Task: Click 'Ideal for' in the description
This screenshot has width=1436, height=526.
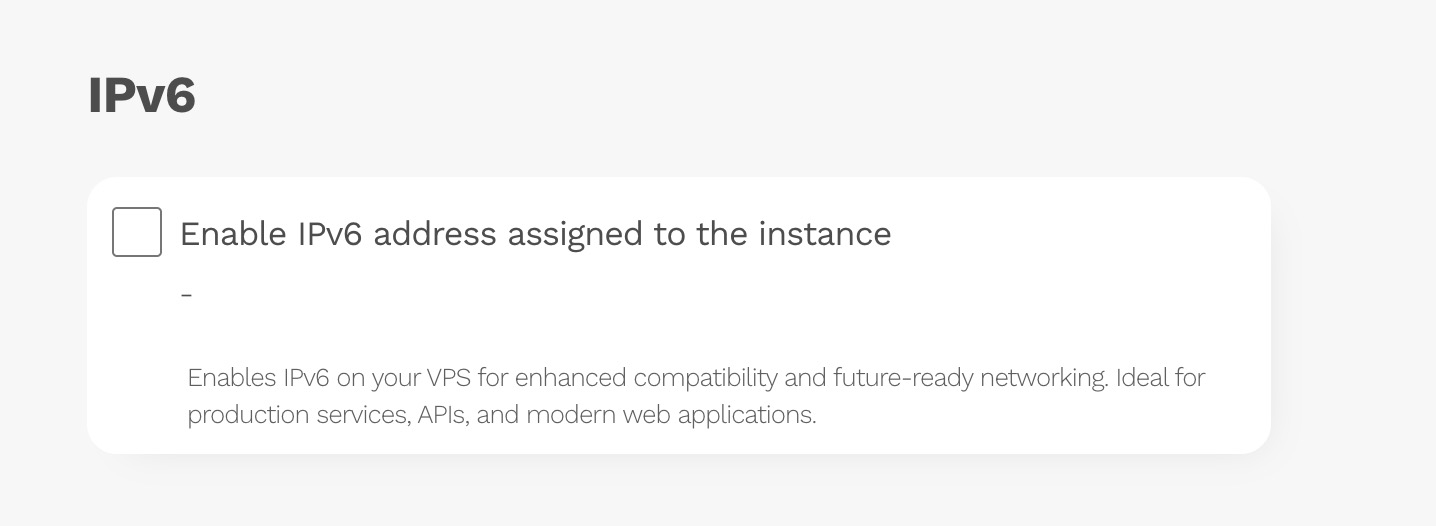Action: pyautogui.click(x=1160, y=378)
